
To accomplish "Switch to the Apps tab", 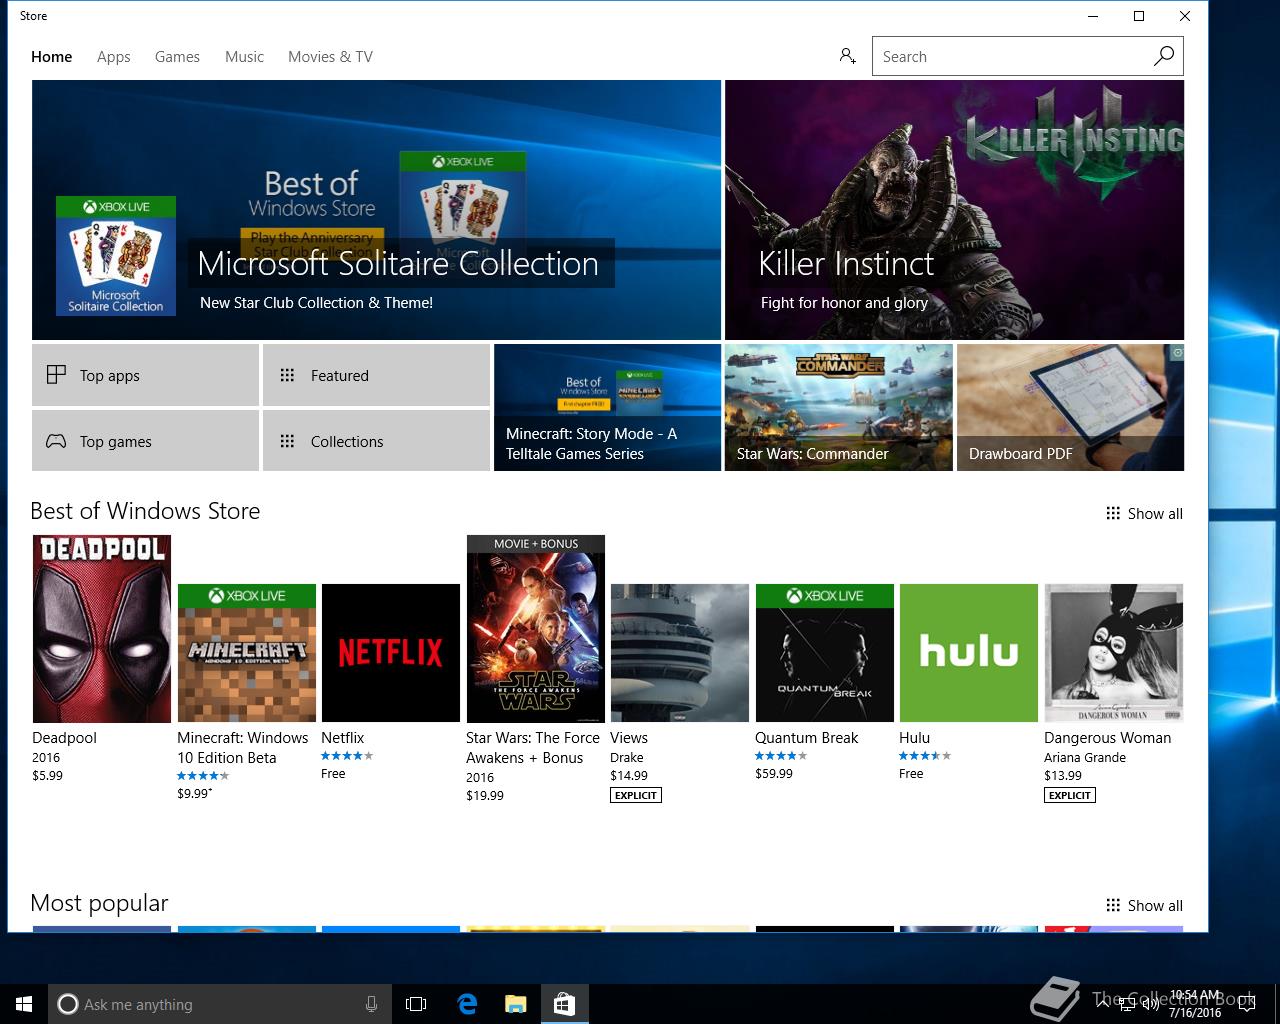I will click(114, 57).
